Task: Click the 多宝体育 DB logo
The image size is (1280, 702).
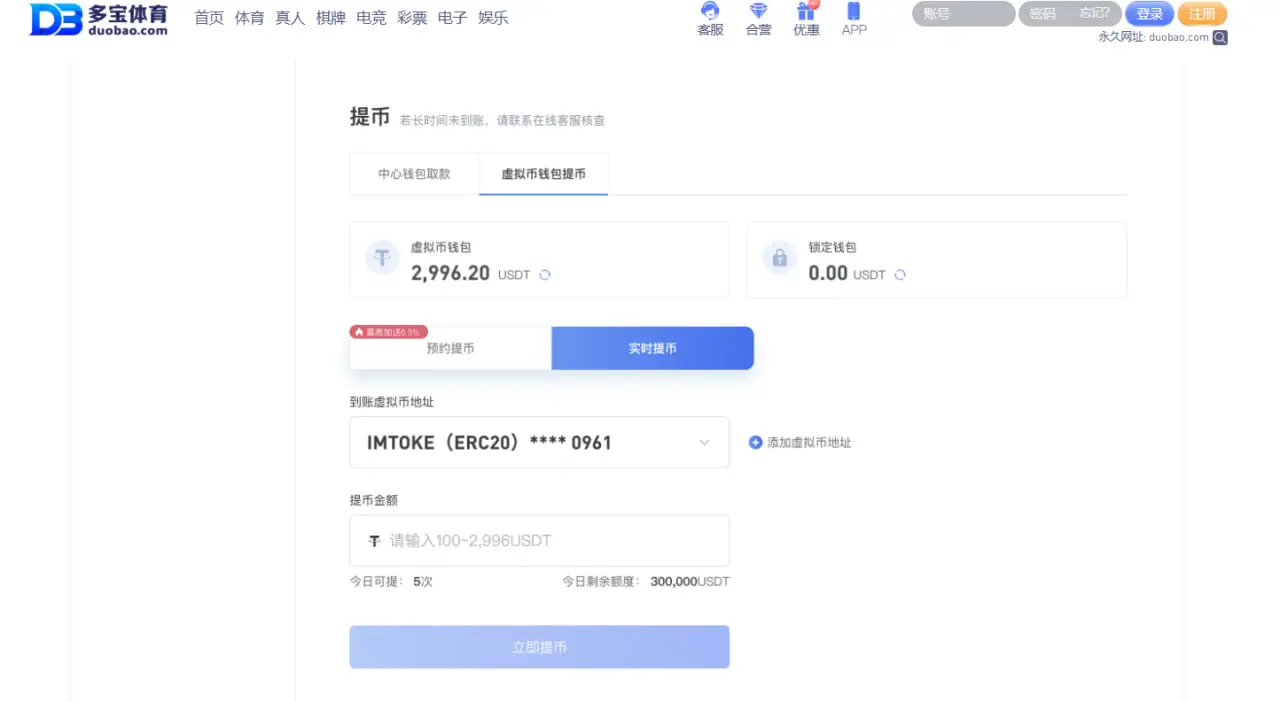Action: pyautogui.click(x=97, y=17)
